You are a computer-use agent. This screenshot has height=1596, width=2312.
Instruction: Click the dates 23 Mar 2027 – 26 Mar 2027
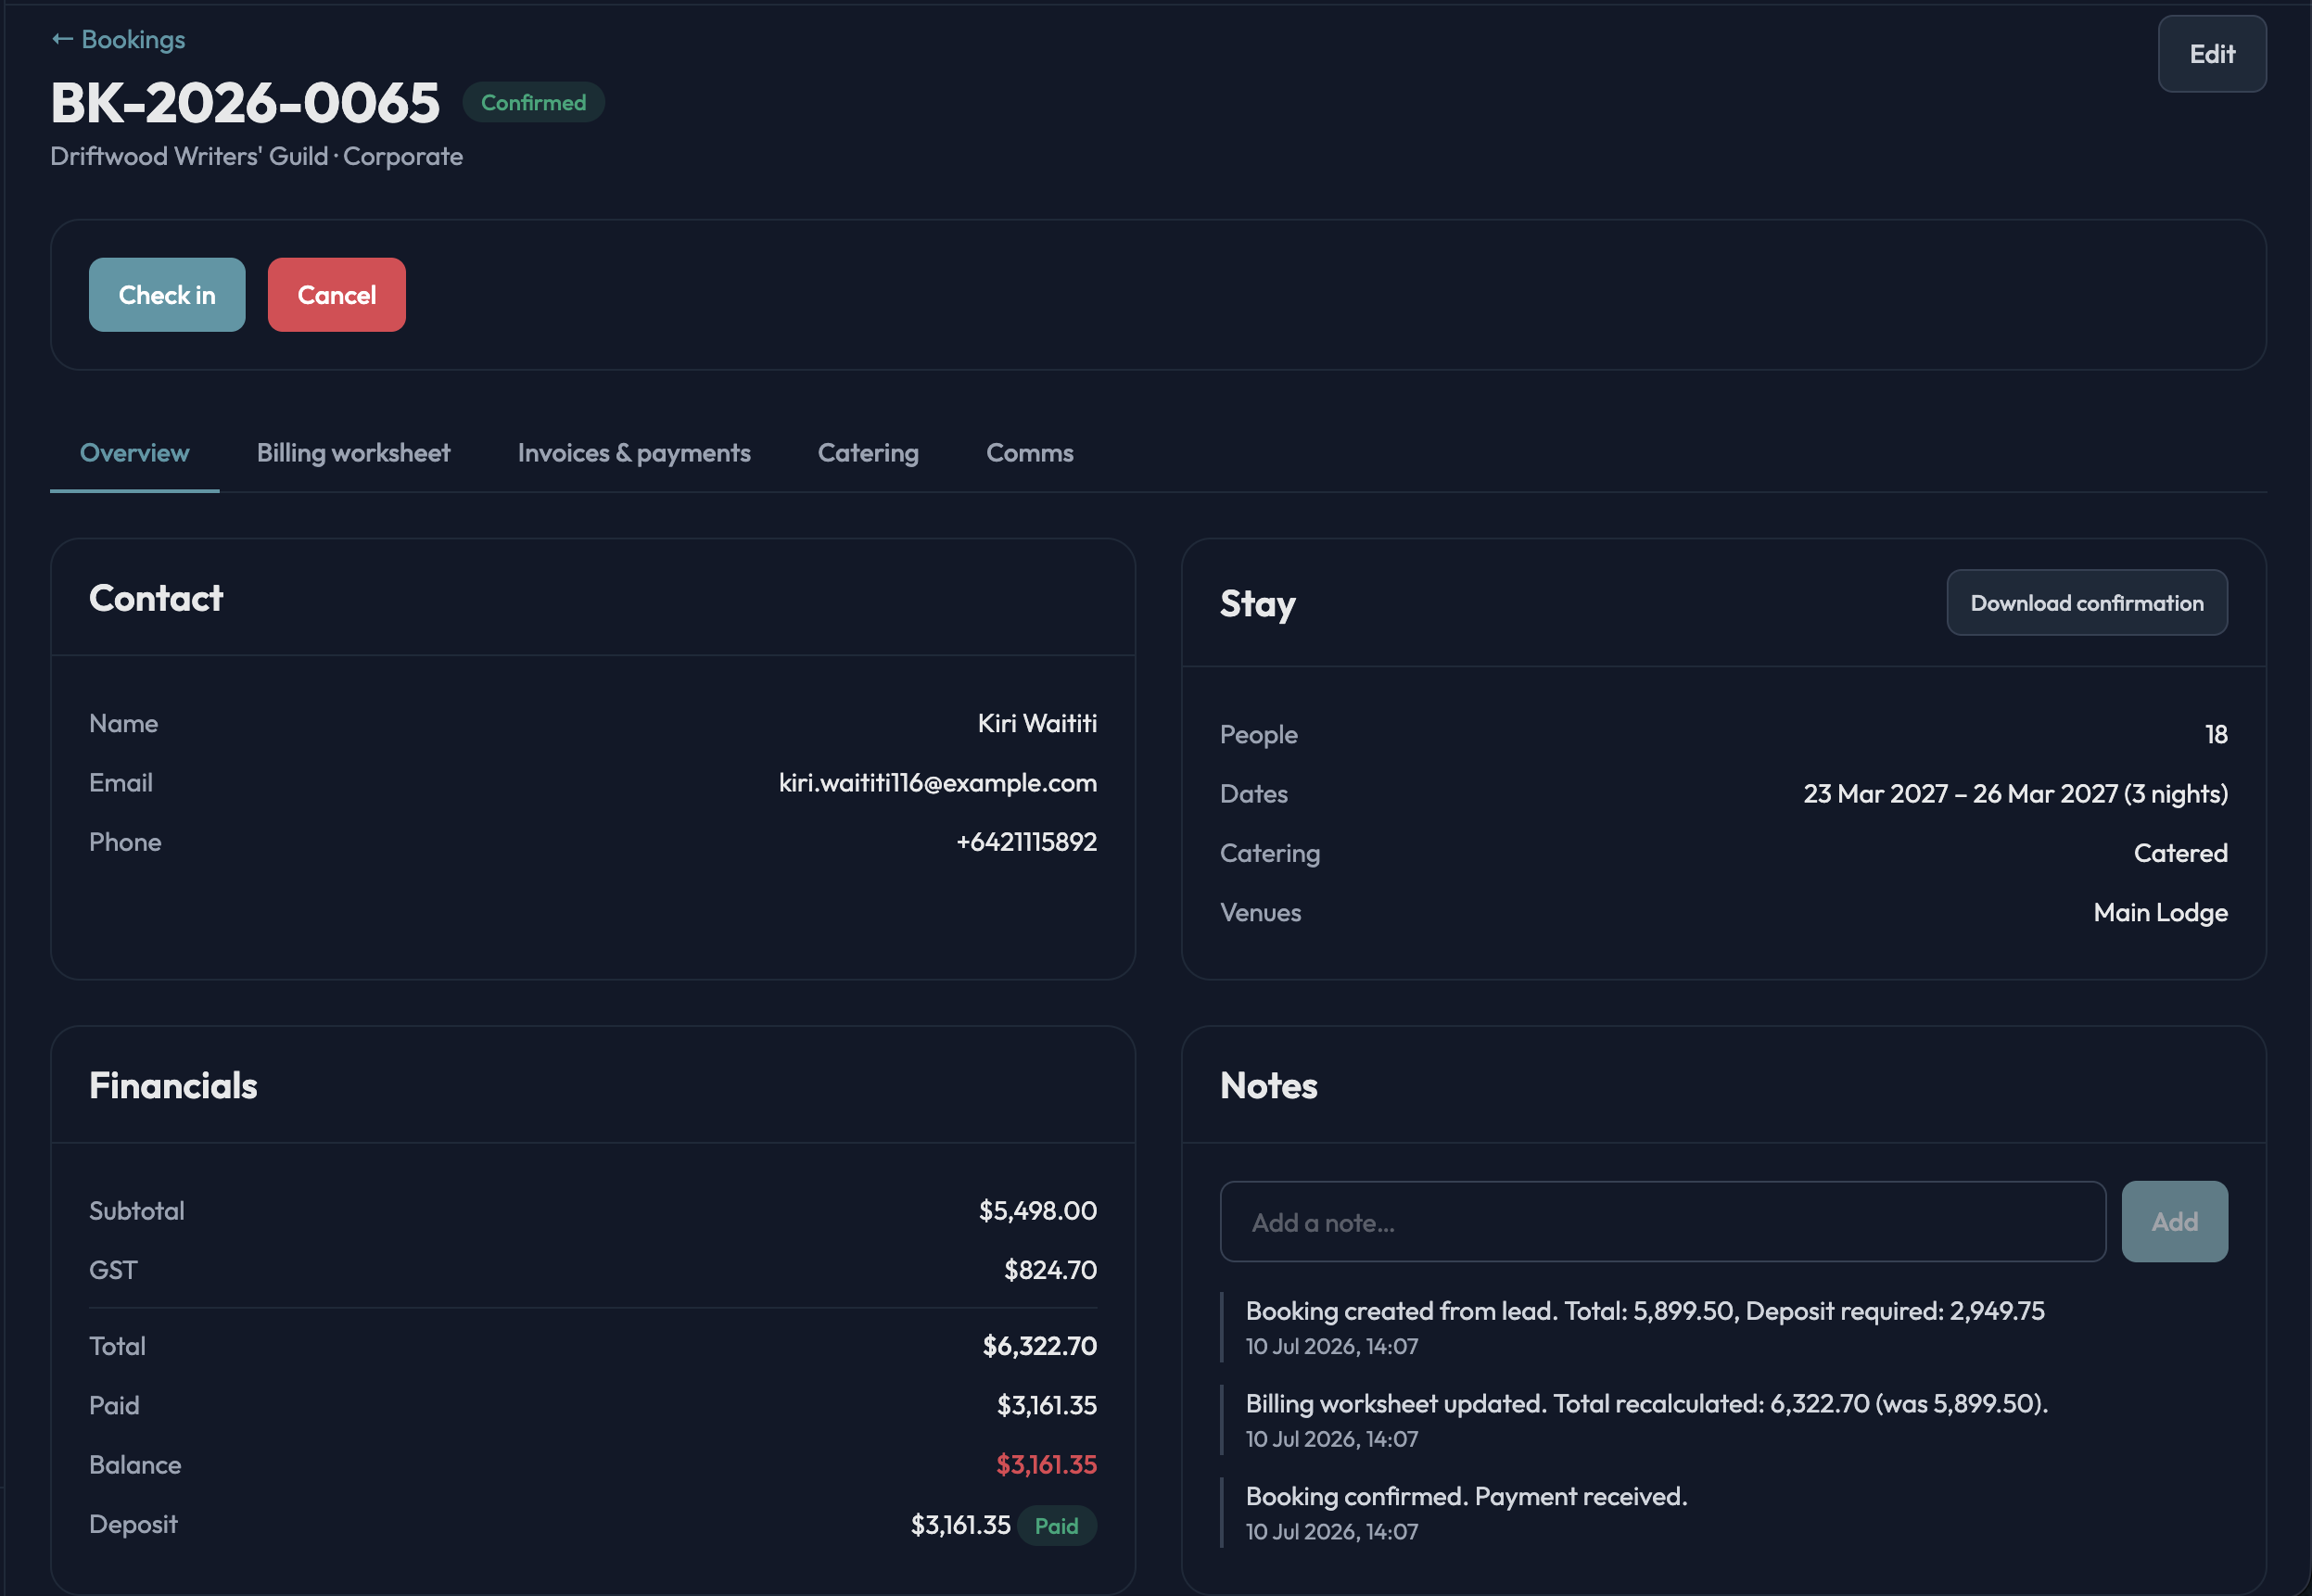click(1961, 794)
